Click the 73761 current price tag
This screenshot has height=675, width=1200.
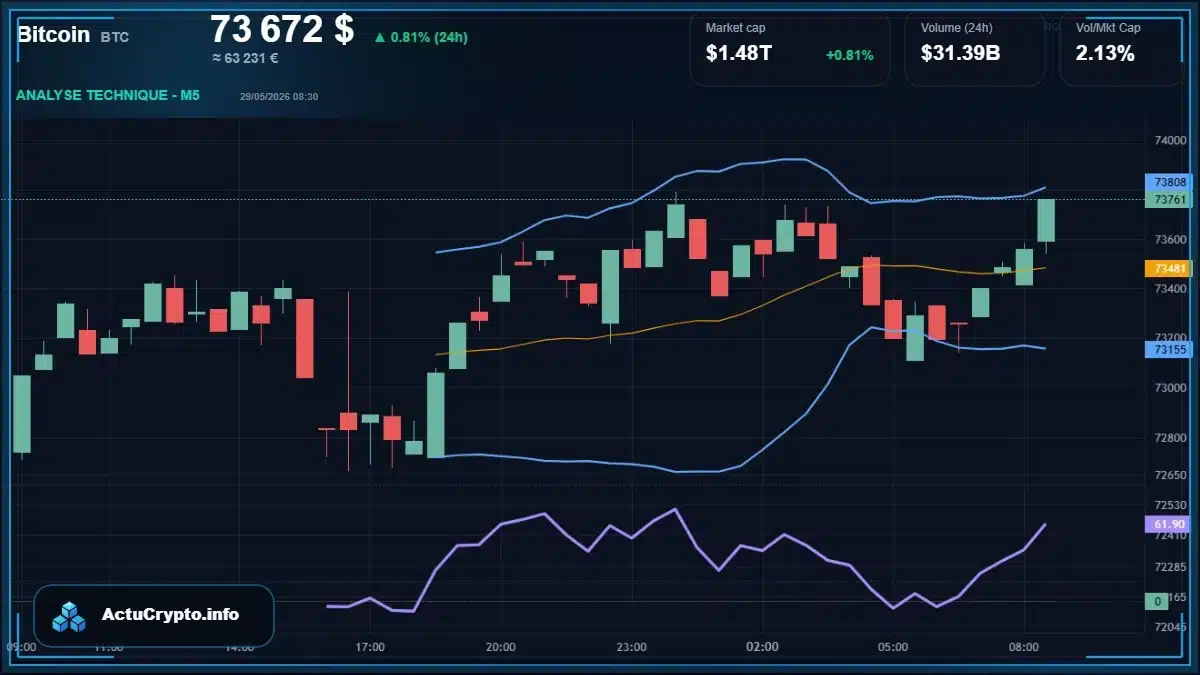pyautogui.click(x=1169, y=199)
